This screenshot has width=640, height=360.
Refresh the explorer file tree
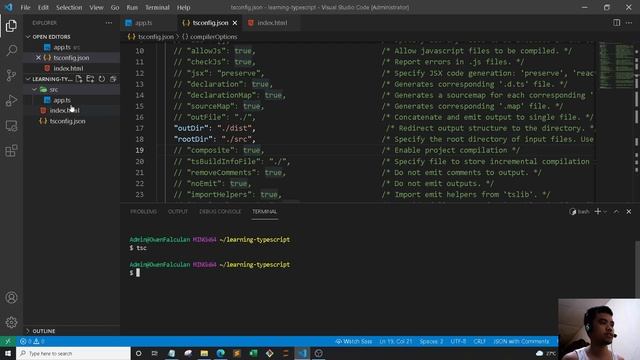102,79
